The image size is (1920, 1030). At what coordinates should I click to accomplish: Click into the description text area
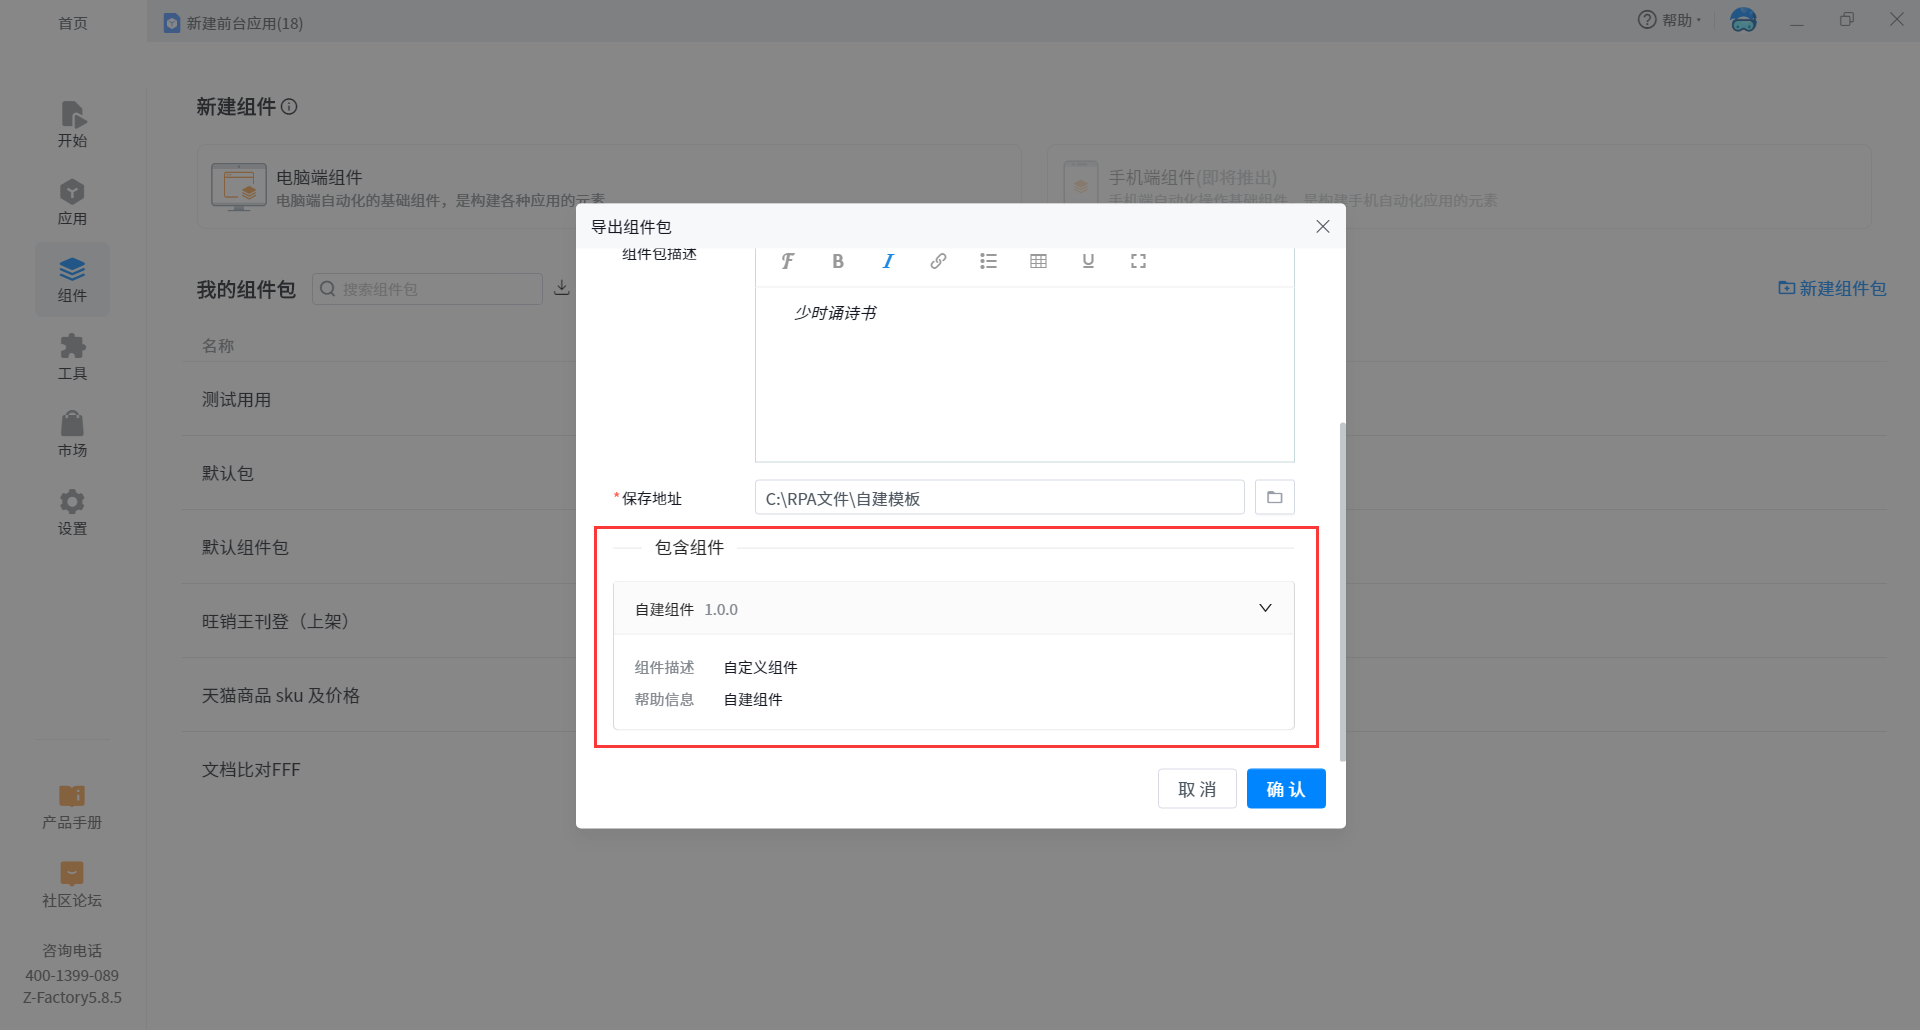coord(1024,380)
